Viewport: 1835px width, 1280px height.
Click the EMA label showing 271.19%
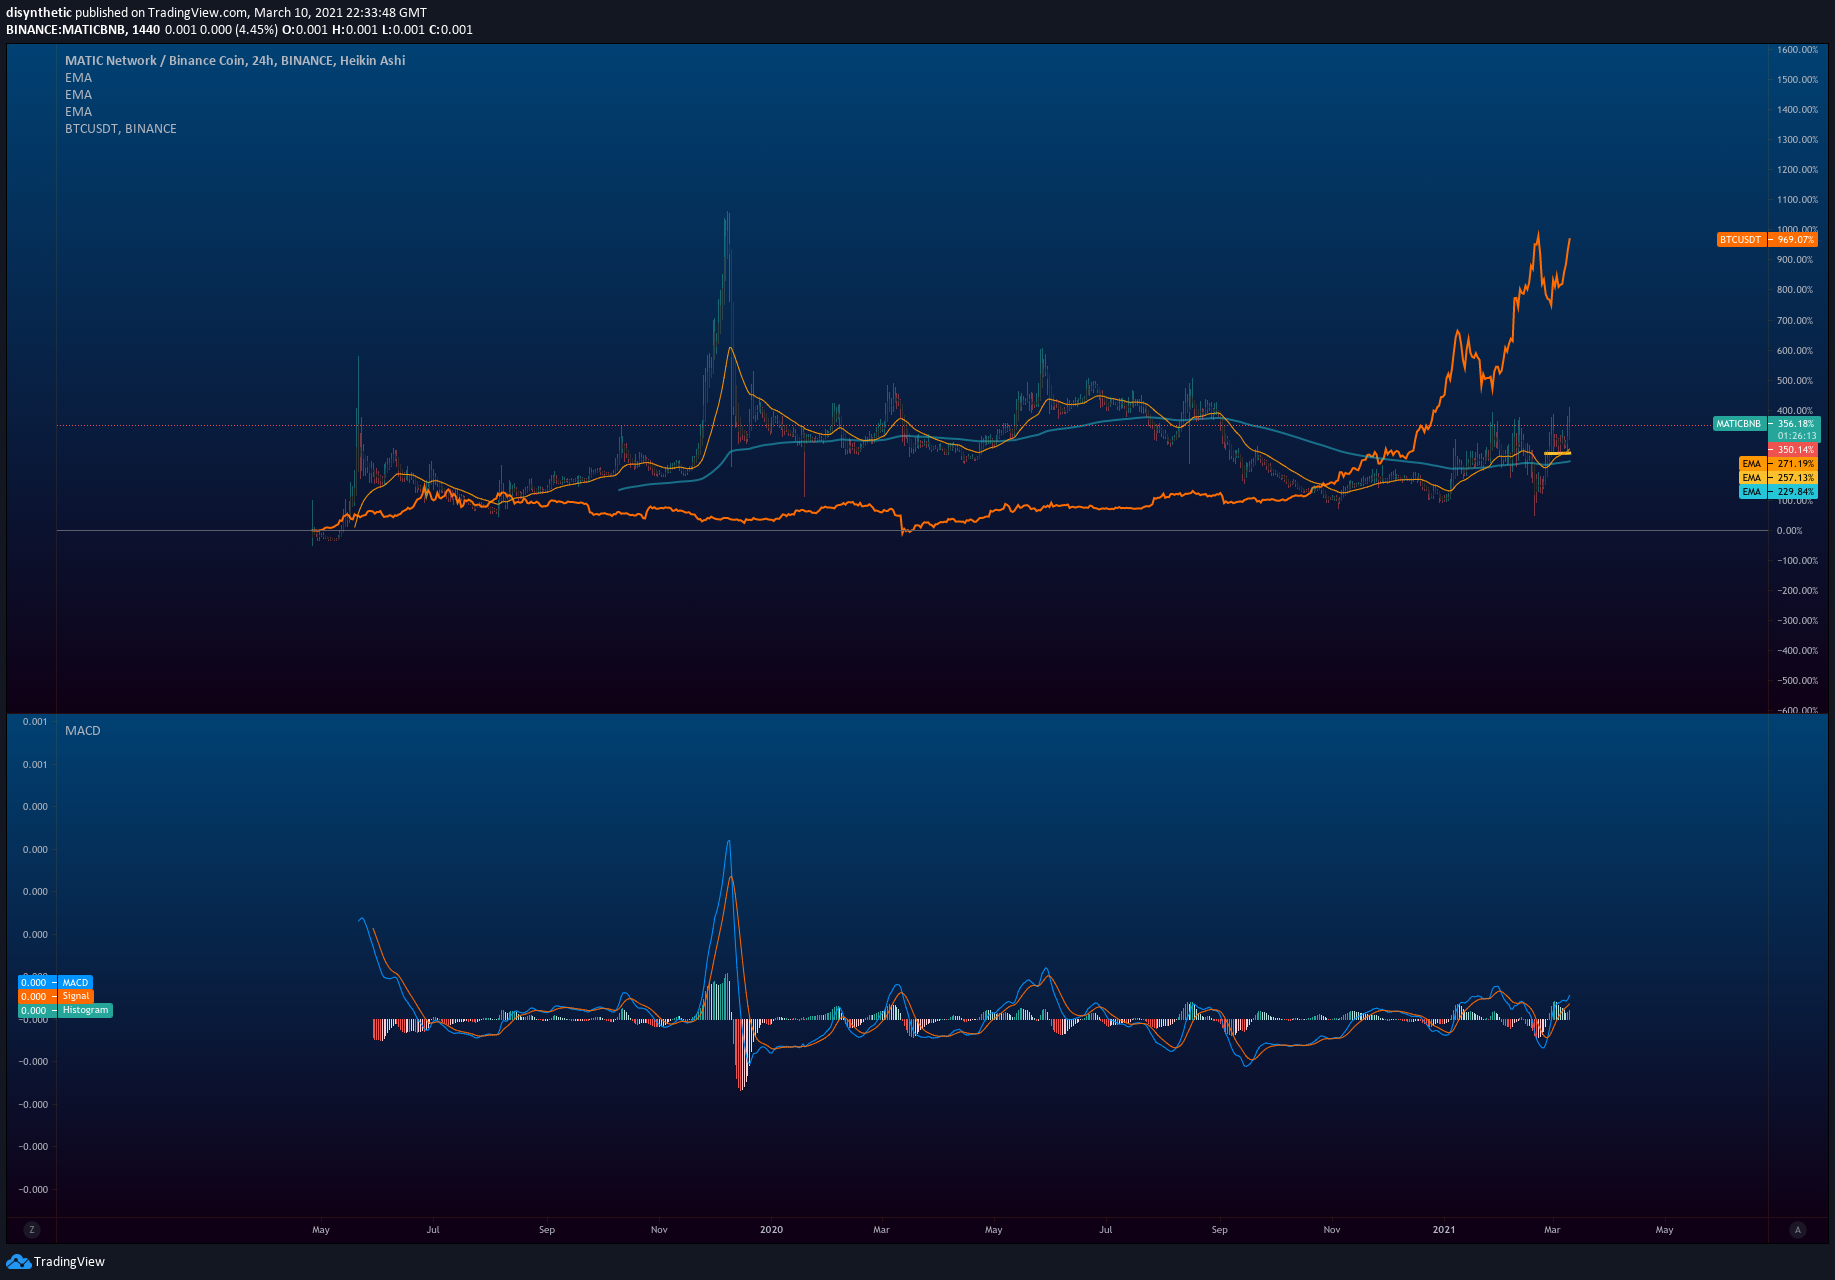pyautogui.click(x=1778, y=464)
